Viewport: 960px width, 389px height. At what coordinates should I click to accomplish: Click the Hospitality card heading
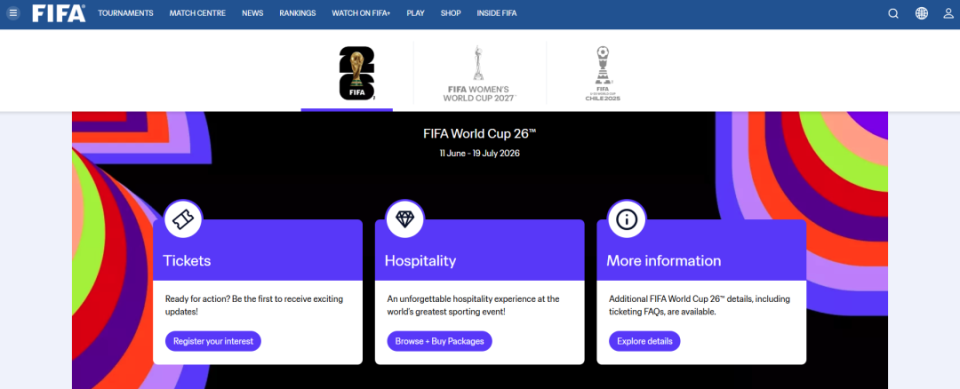[420, 261]
